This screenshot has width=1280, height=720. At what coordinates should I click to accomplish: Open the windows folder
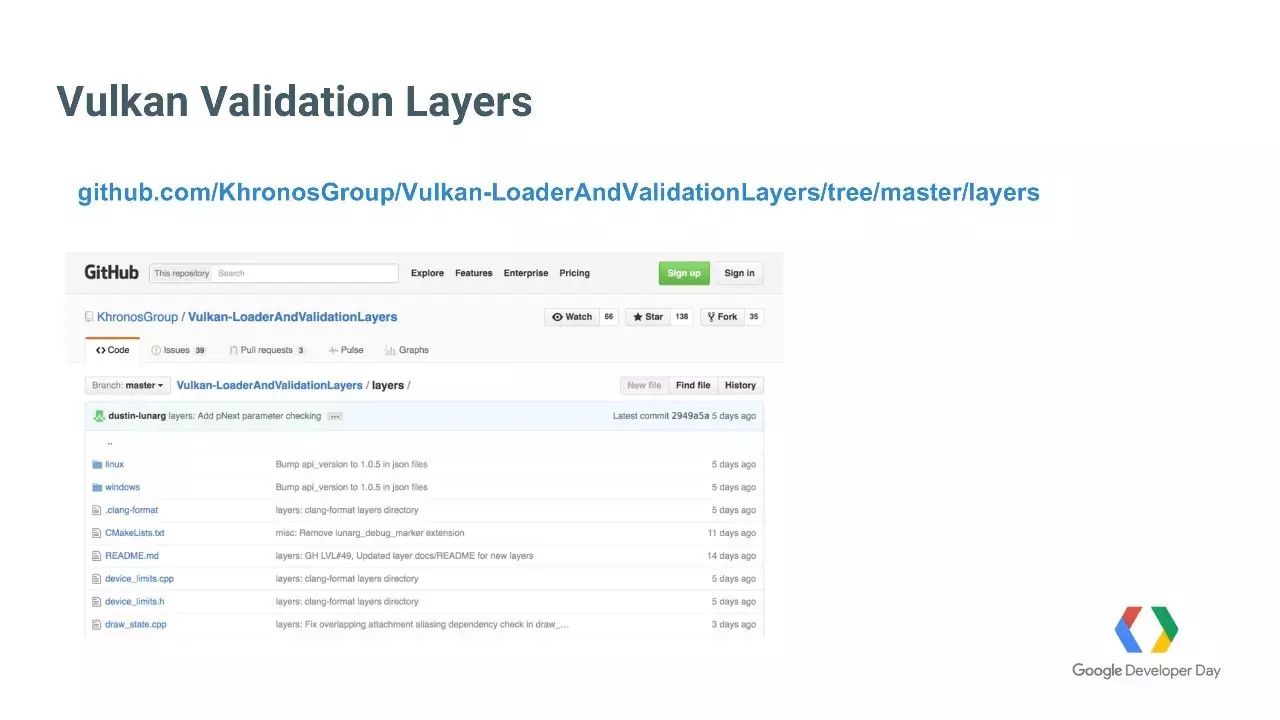122,487
